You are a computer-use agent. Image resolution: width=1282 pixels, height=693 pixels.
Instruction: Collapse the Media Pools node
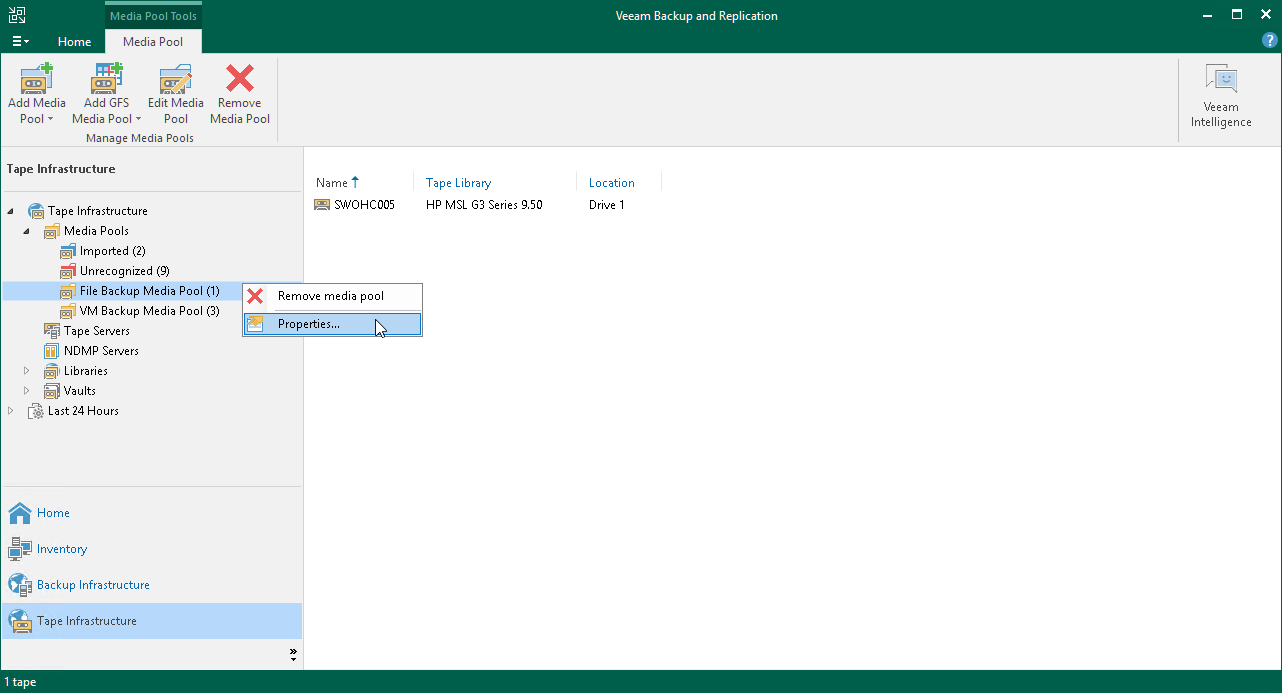click(x=26, y=230)
